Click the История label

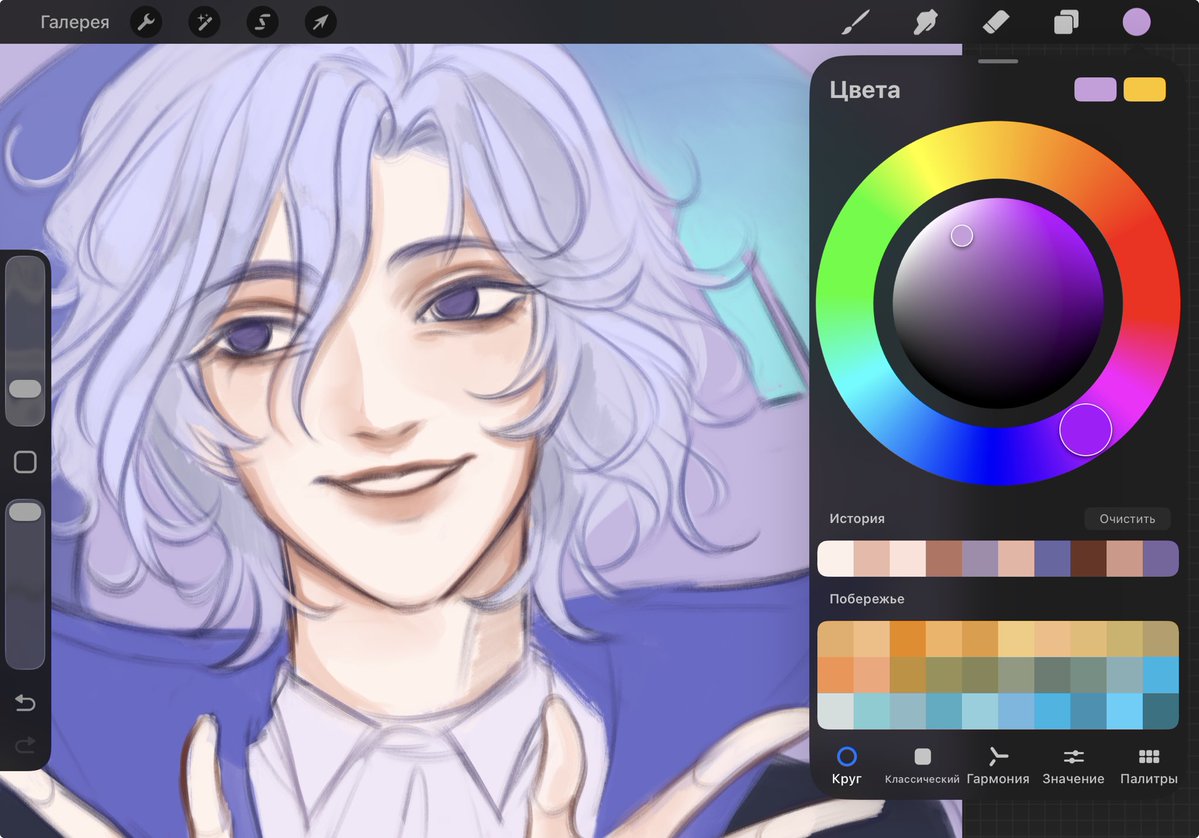[x=857, y=518]
